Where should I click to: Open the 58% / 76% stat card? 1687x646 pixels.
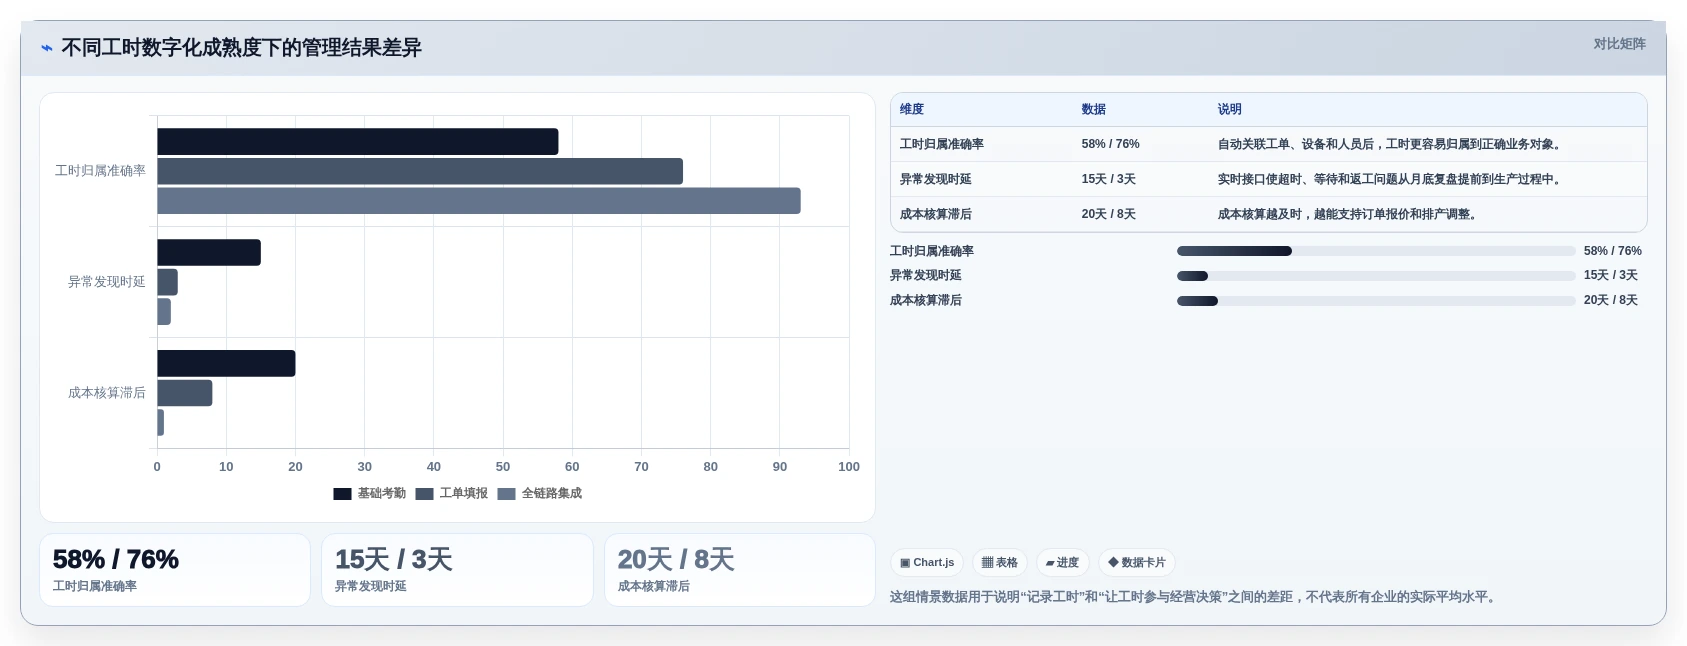point(175,570)
